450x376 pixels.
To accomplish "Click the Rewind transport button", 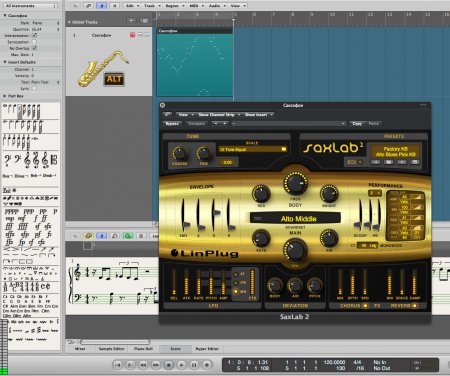I will click(143, 365).
